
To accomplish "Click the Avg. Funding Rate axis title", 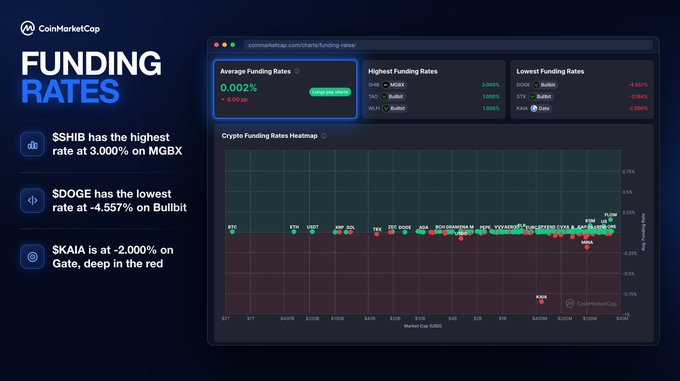I will (x=644, y=232).
